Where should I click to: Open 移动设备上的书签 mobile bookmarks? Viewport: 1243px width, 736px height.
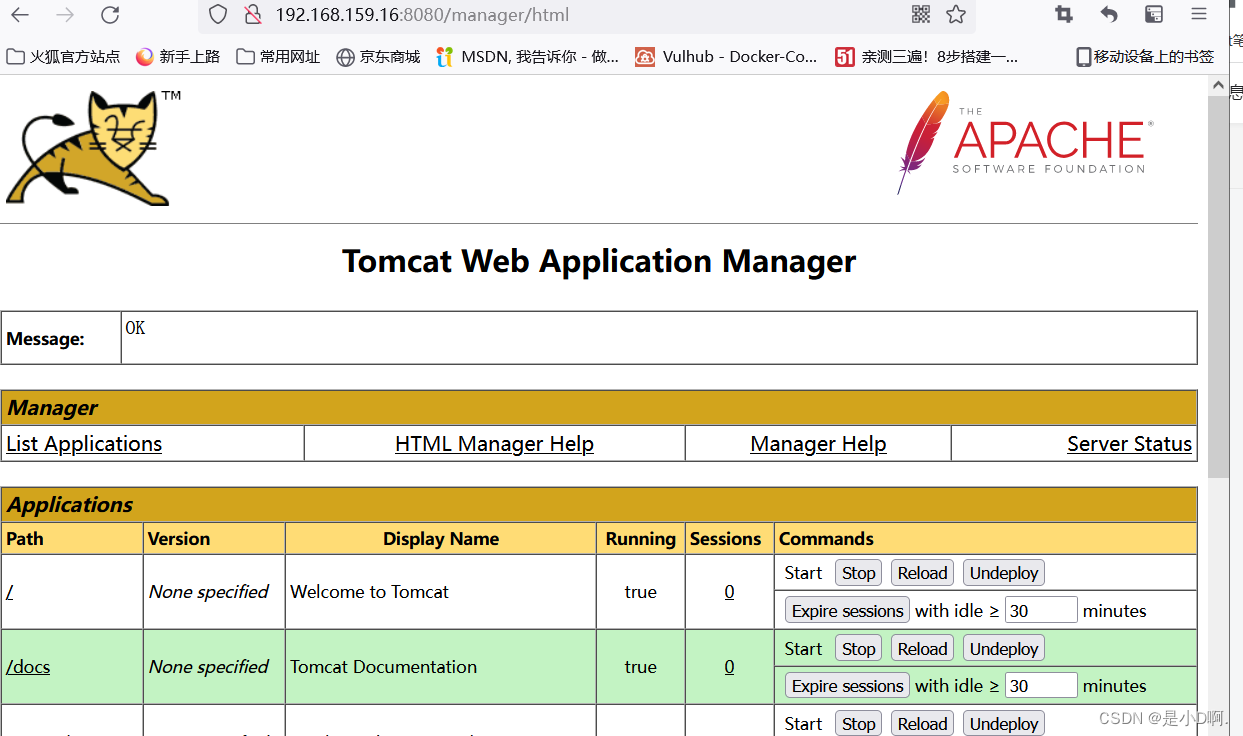[x=1145, y=57]
